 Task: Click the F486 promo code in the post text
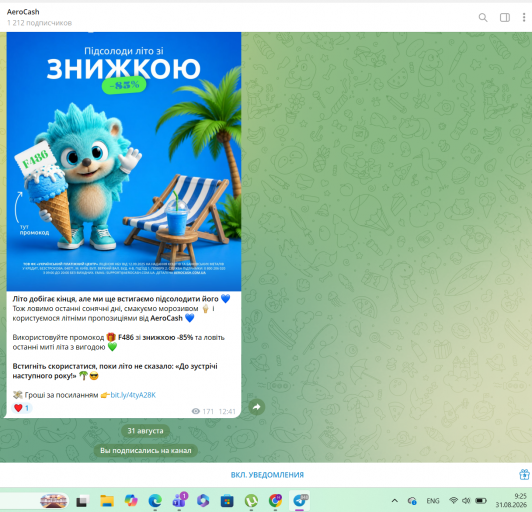pos(126,338)
